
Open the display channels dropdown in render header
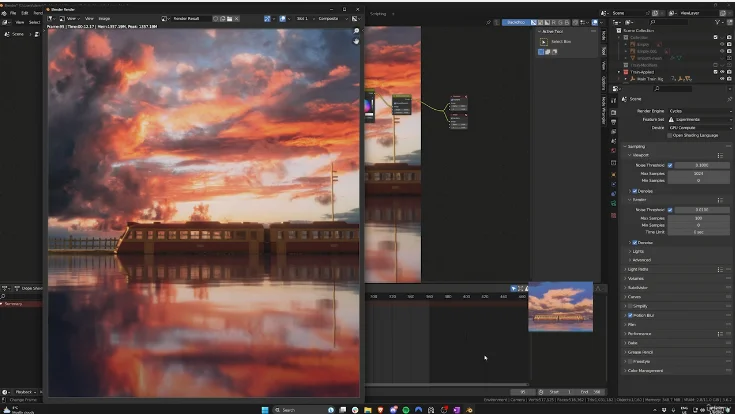point(356,19)
